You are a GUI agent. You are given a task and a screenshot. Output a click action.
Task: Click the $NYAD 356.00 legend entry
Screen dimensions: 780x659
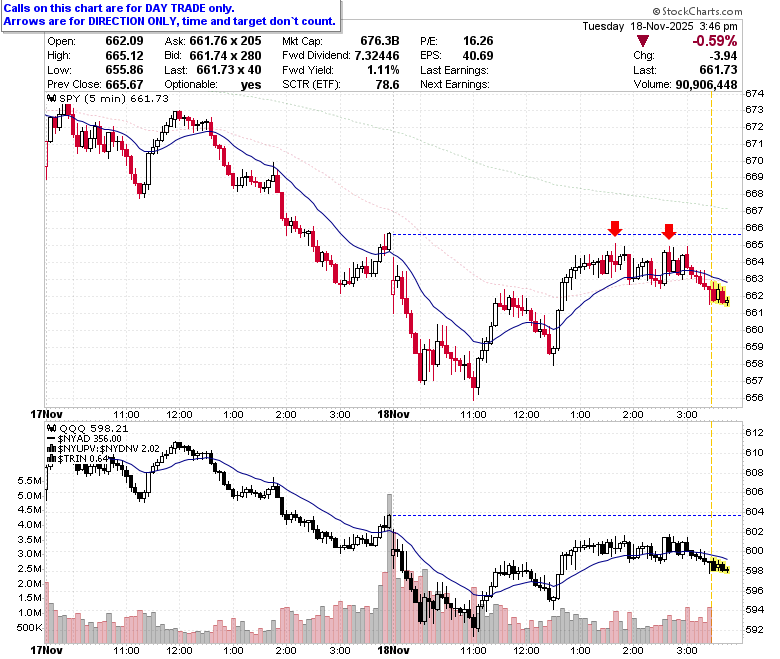84,438
